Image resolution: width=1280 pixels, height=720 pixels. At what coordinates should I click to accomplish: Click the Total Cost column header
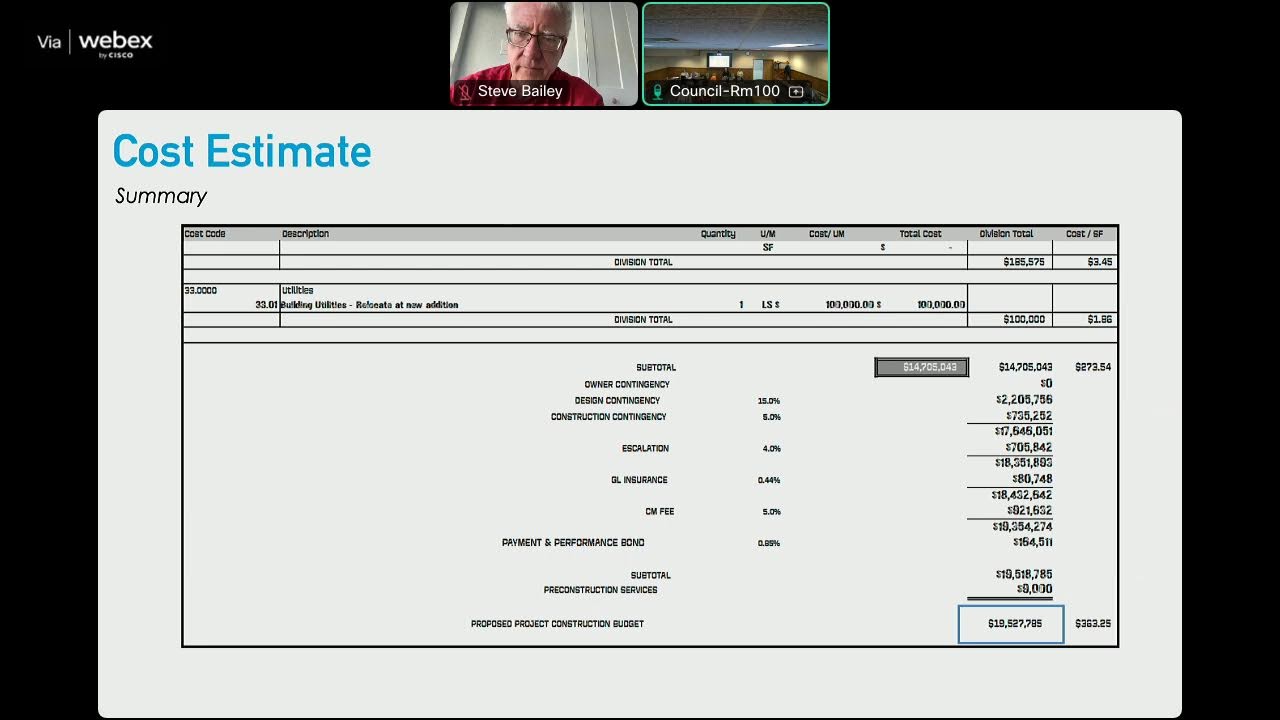coord(920,234)
